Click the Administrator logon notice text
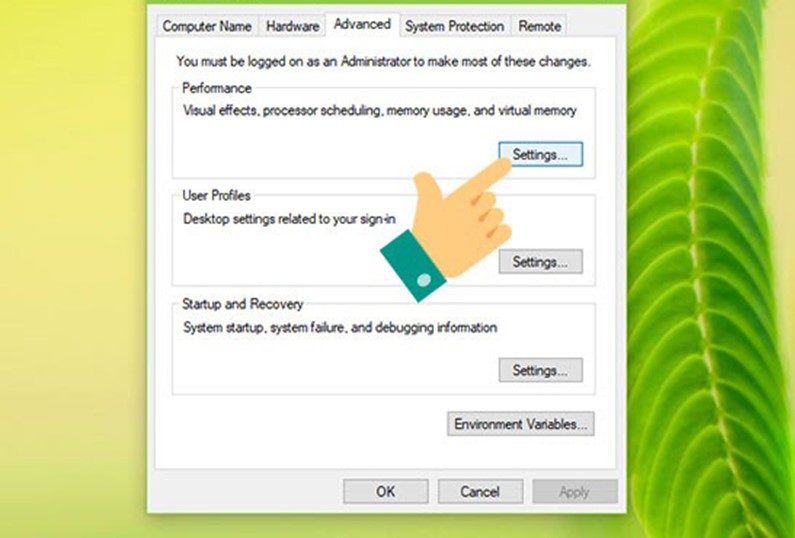795x538 pixels. [383, 61]
